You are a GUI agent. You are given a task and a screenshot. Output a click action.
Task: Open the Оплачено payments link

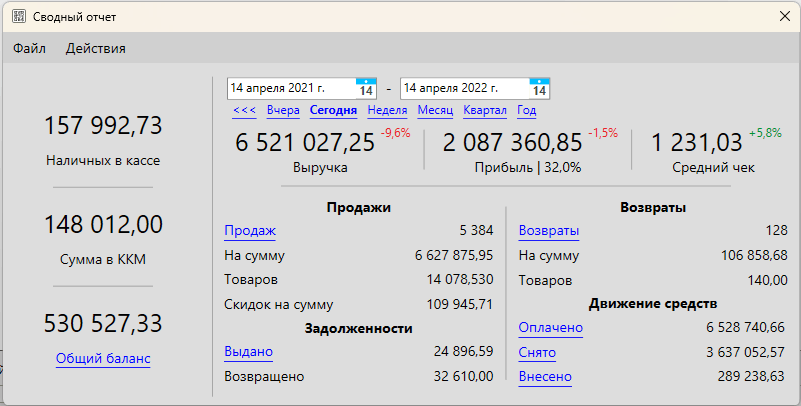point(550,327)
